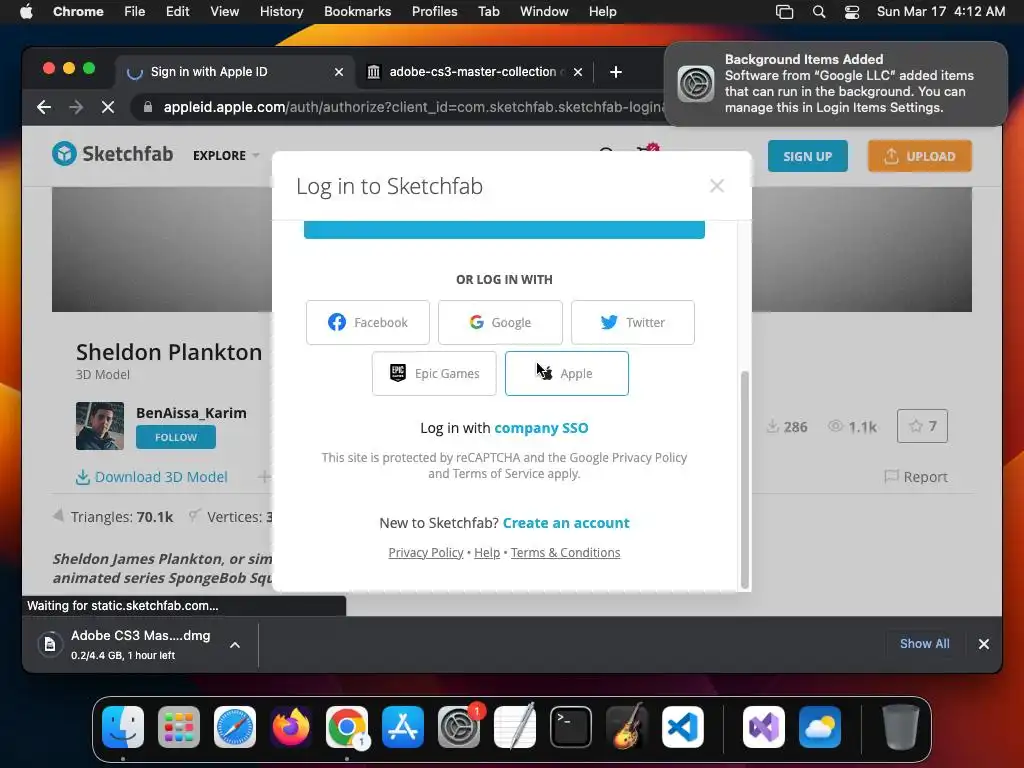This screenshot has width=1024, height=768.
Task: Log in with Apple
Action: [567, 374]
